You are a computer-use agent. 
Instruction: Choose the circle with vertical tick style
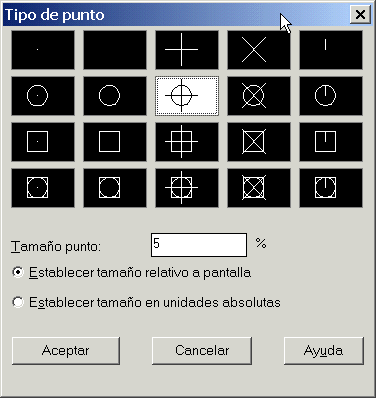[331, 96]
